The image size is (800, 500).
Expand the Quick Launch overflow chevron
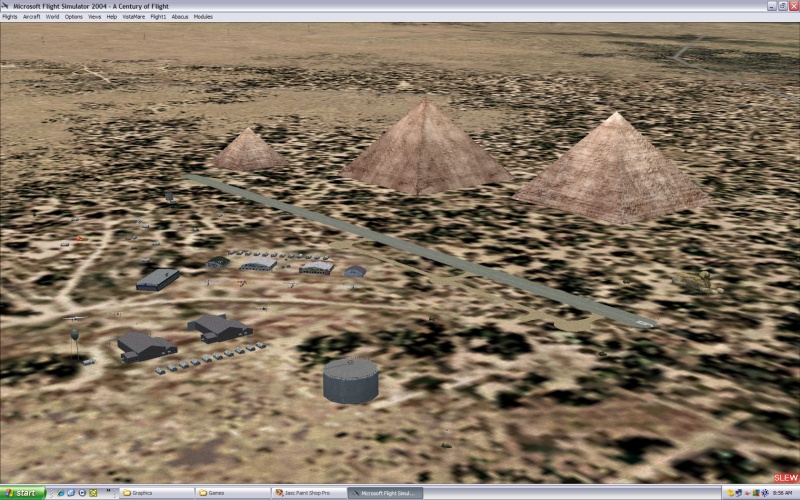(x=108, y=490)
